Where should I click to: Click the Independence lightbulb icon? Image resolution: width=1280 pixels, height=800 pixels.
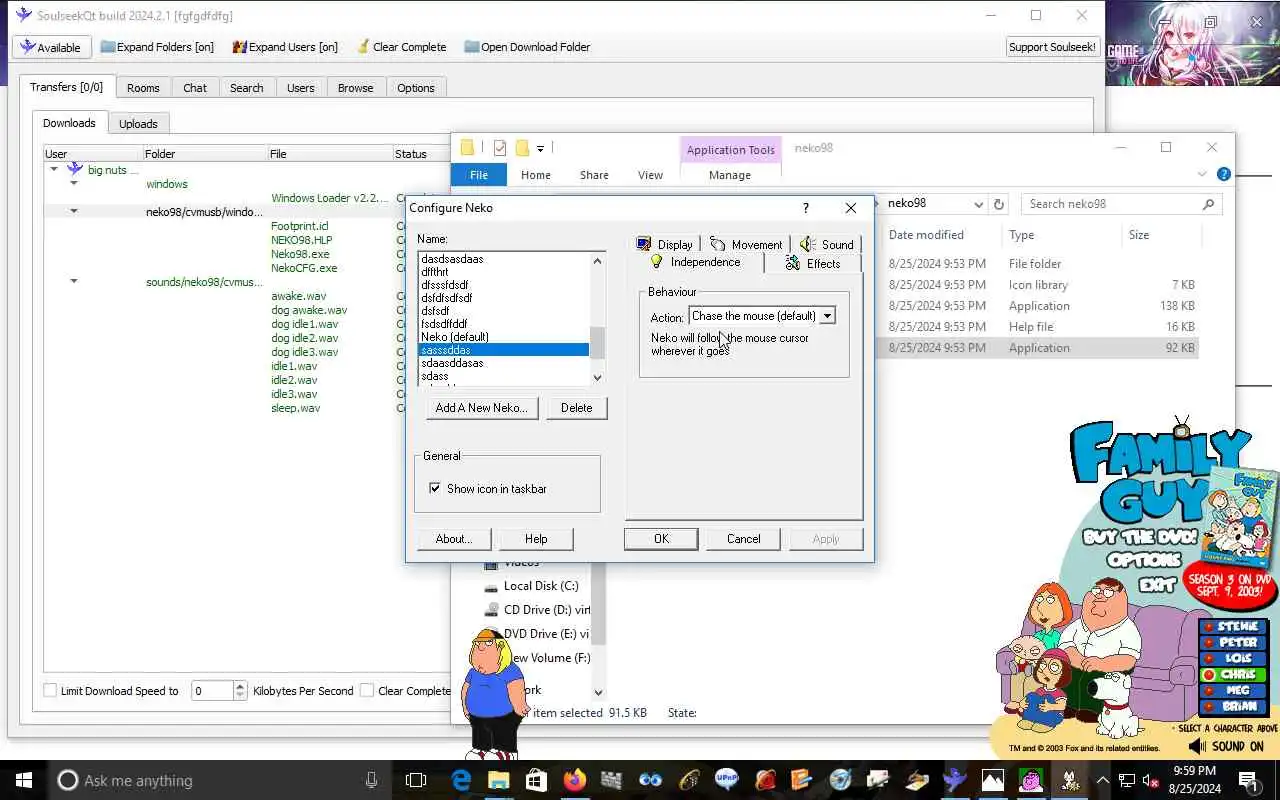[656, 262]
